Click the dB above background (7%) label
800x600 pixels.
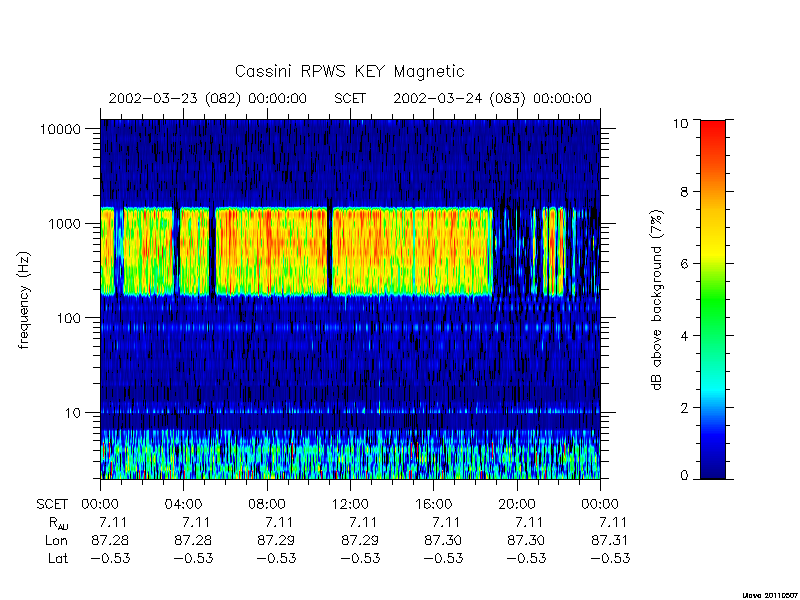pyautogui.click(x=658, y=300)
